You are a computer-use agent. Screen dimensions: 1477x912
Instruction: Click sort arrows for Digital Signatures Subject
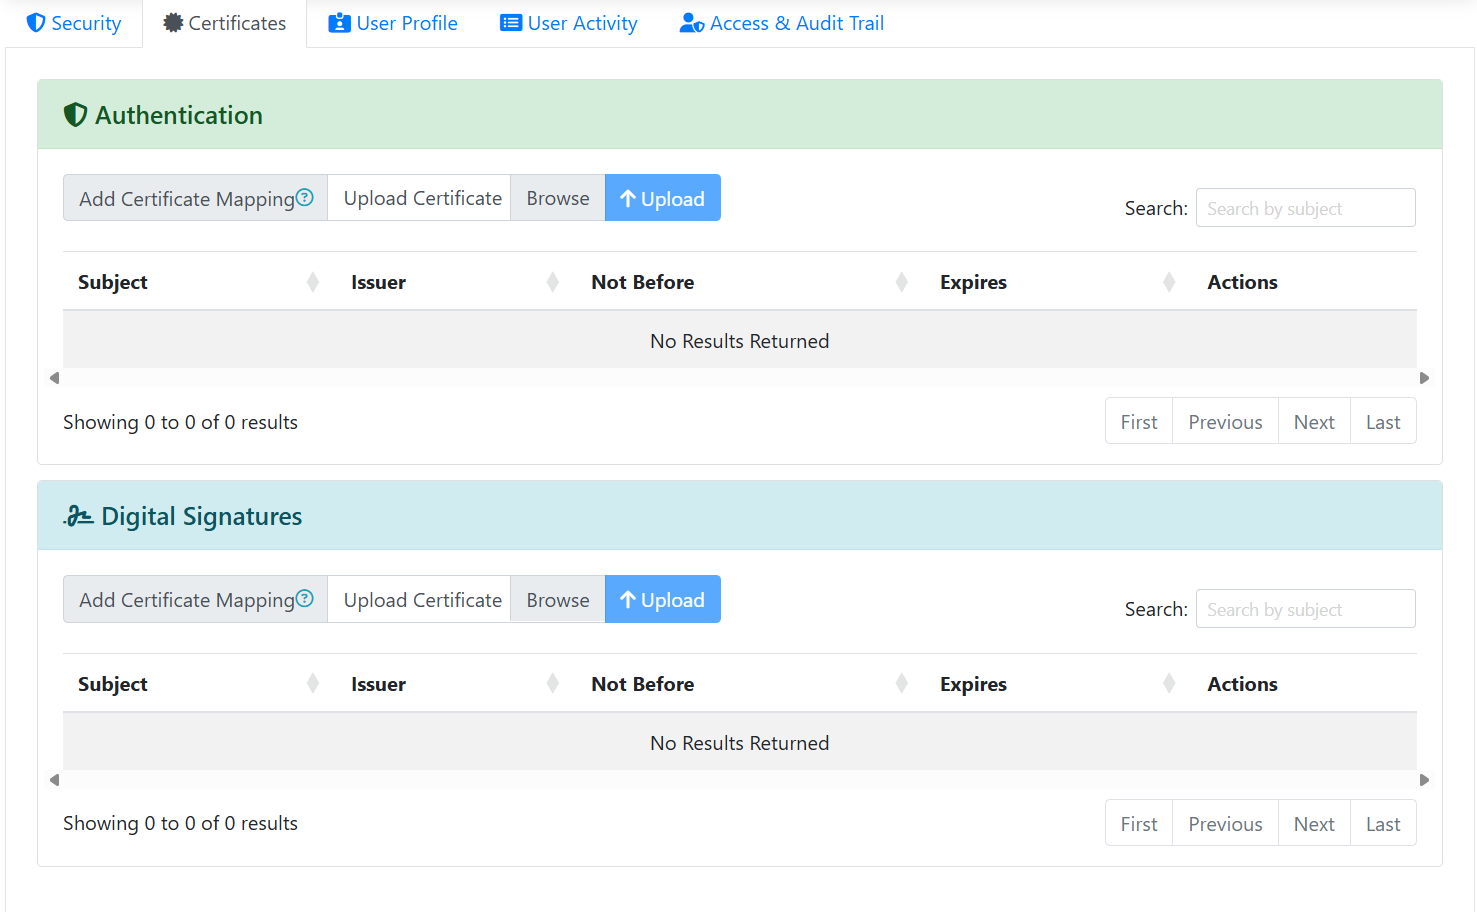(x=313, y=684)
